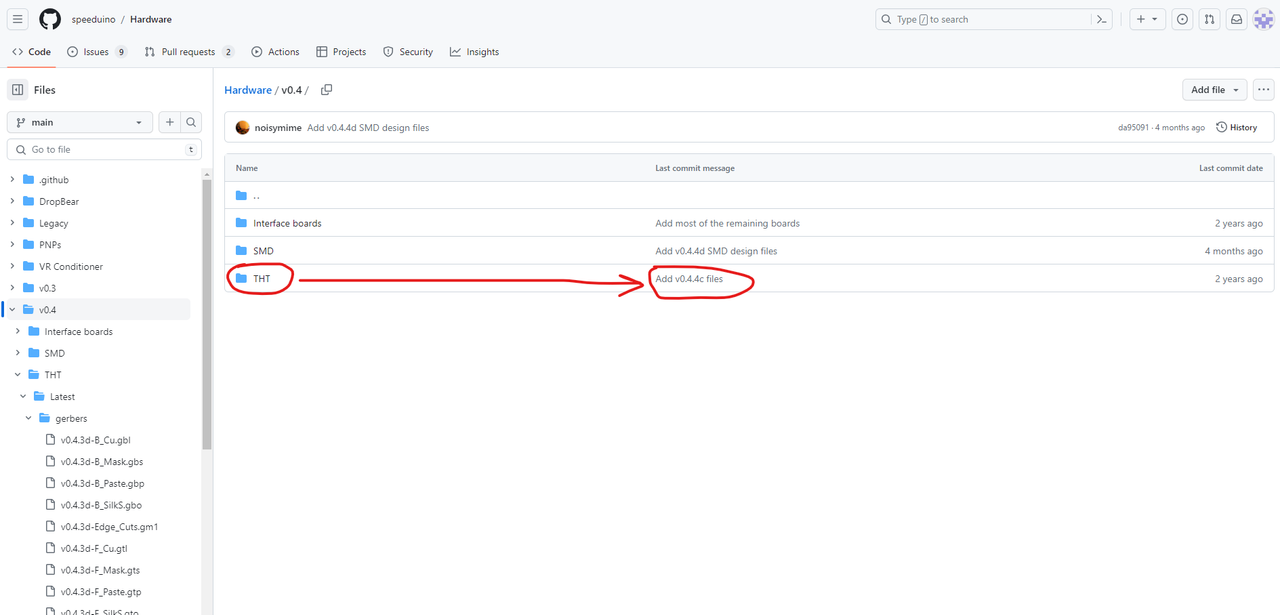Expand the Legacy folder in tree
The image size is (1280, 615).
[12, 223]
